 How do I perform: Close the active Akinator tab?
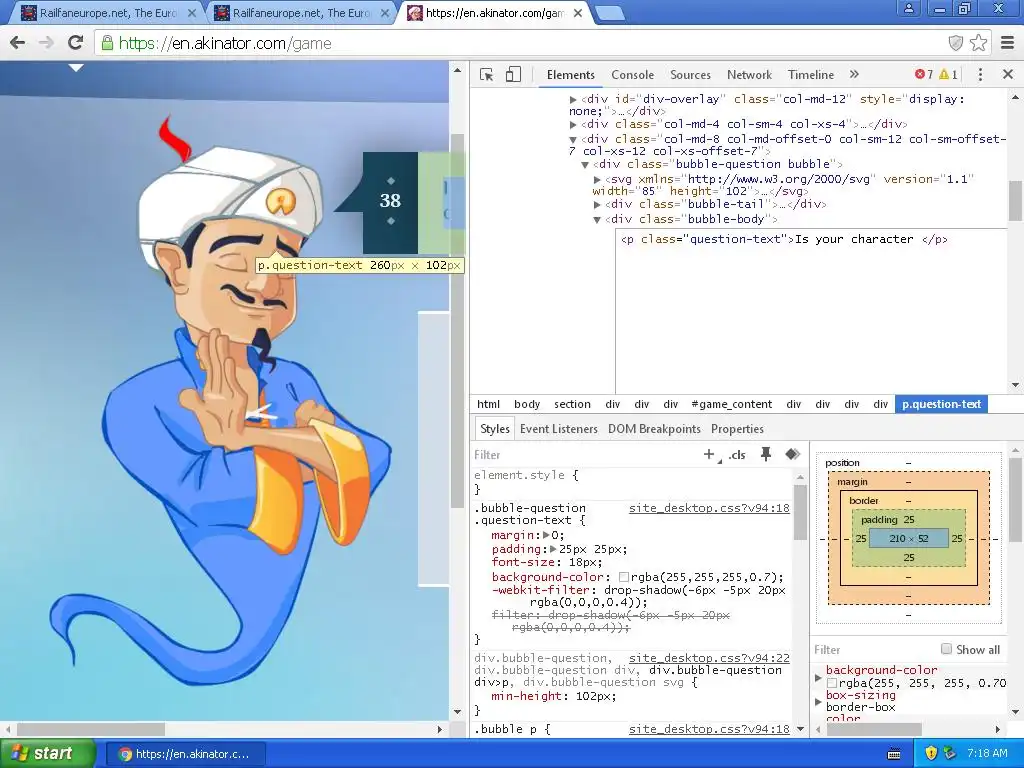[x=578, y=13]
